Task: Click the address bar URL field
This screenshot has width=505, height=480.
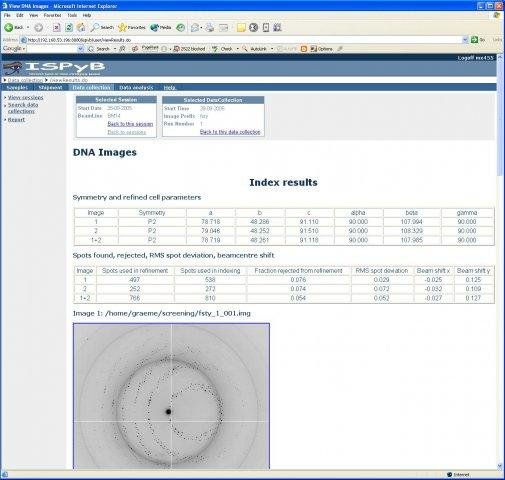Action: (x=243, y=40)
